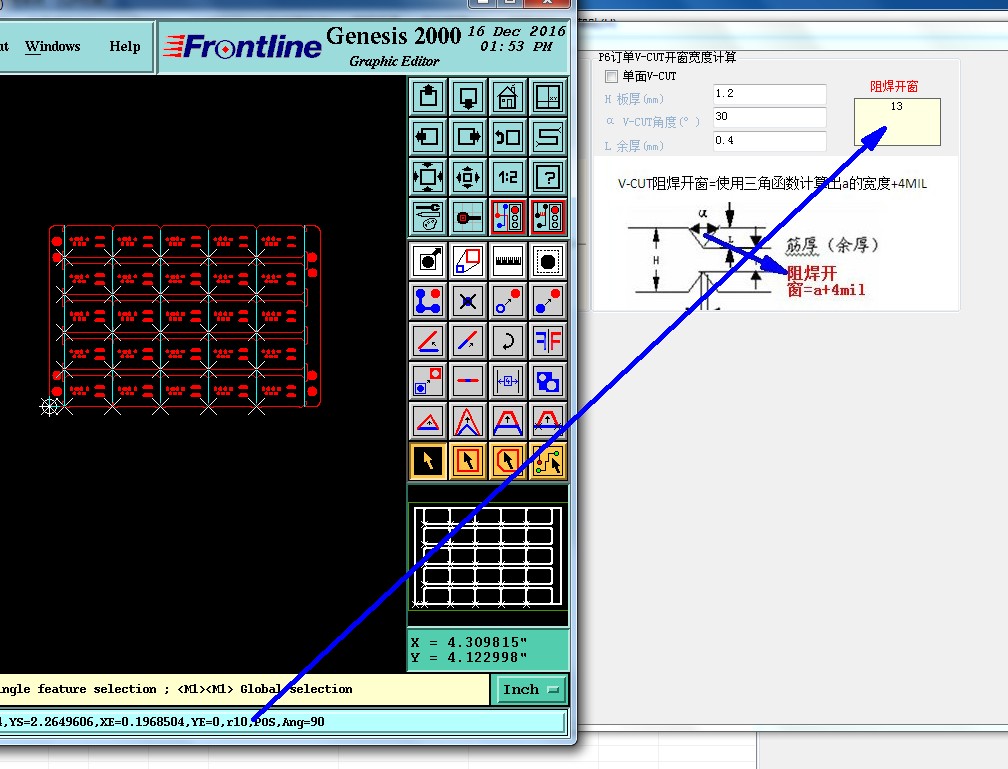The width and height of the screenshot is (1008, 769).
Task: Click the 'Global selection' message bar
Action: (244, 689)
